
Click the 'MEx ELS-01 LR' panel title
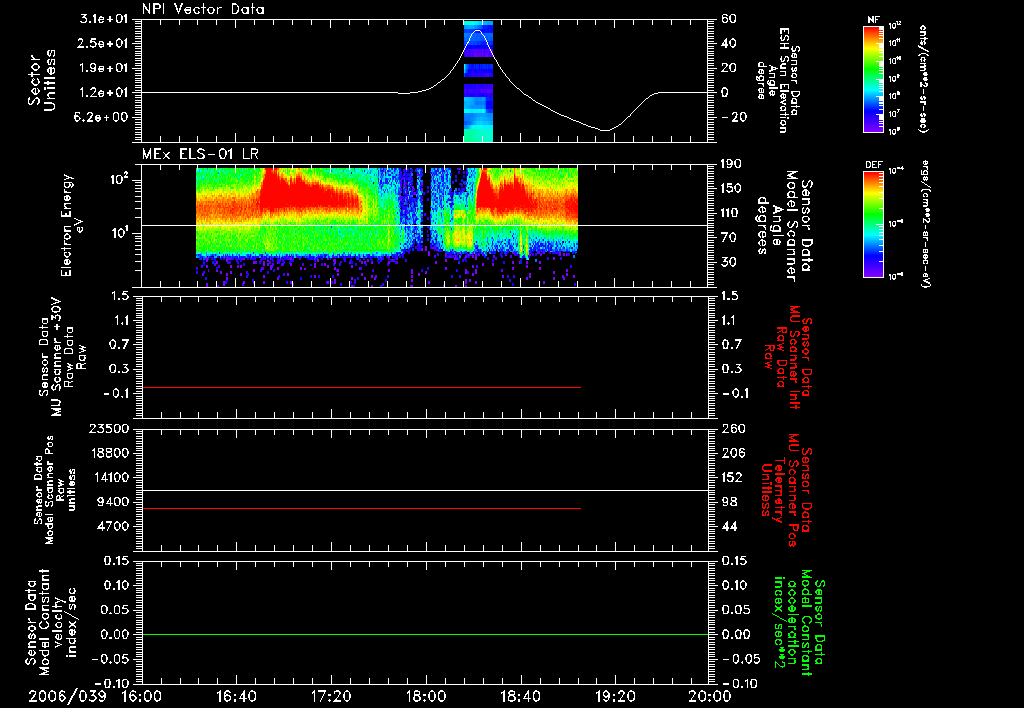(x=200, y=154)
